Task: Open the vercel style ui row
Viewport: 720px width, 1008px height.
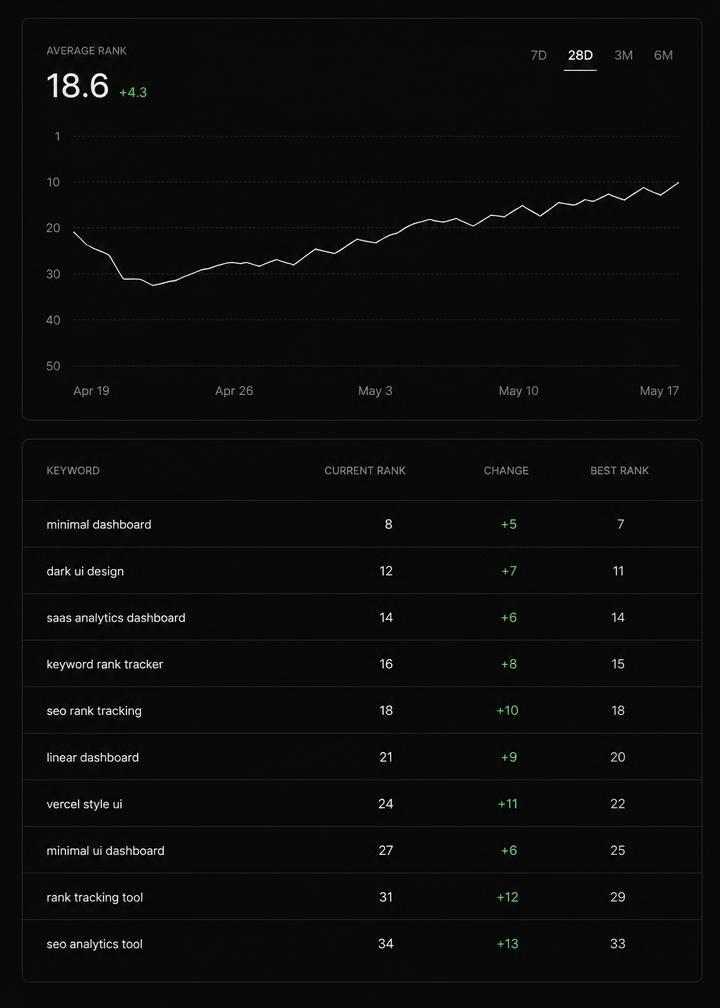Action: tap(363, 804)
